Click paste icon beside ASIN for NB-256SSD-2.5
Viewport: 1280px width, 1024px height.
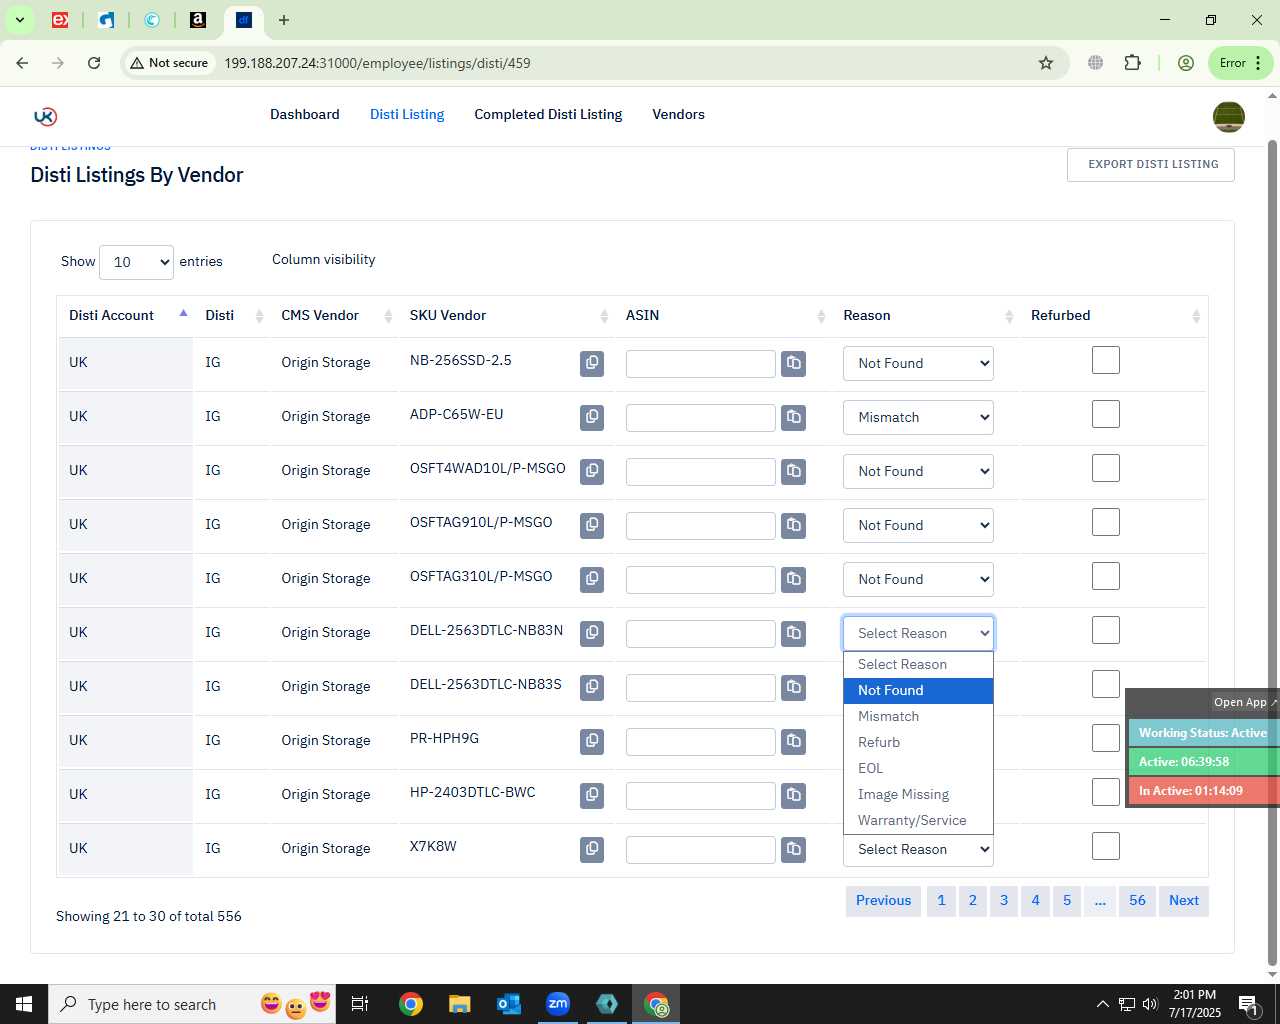pos(794,363)
